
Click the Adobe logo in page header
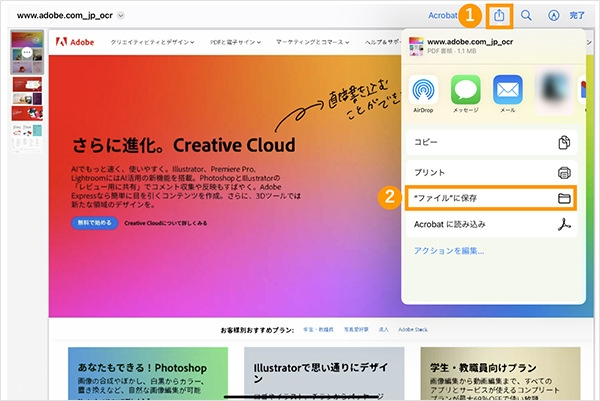(75, 42)
